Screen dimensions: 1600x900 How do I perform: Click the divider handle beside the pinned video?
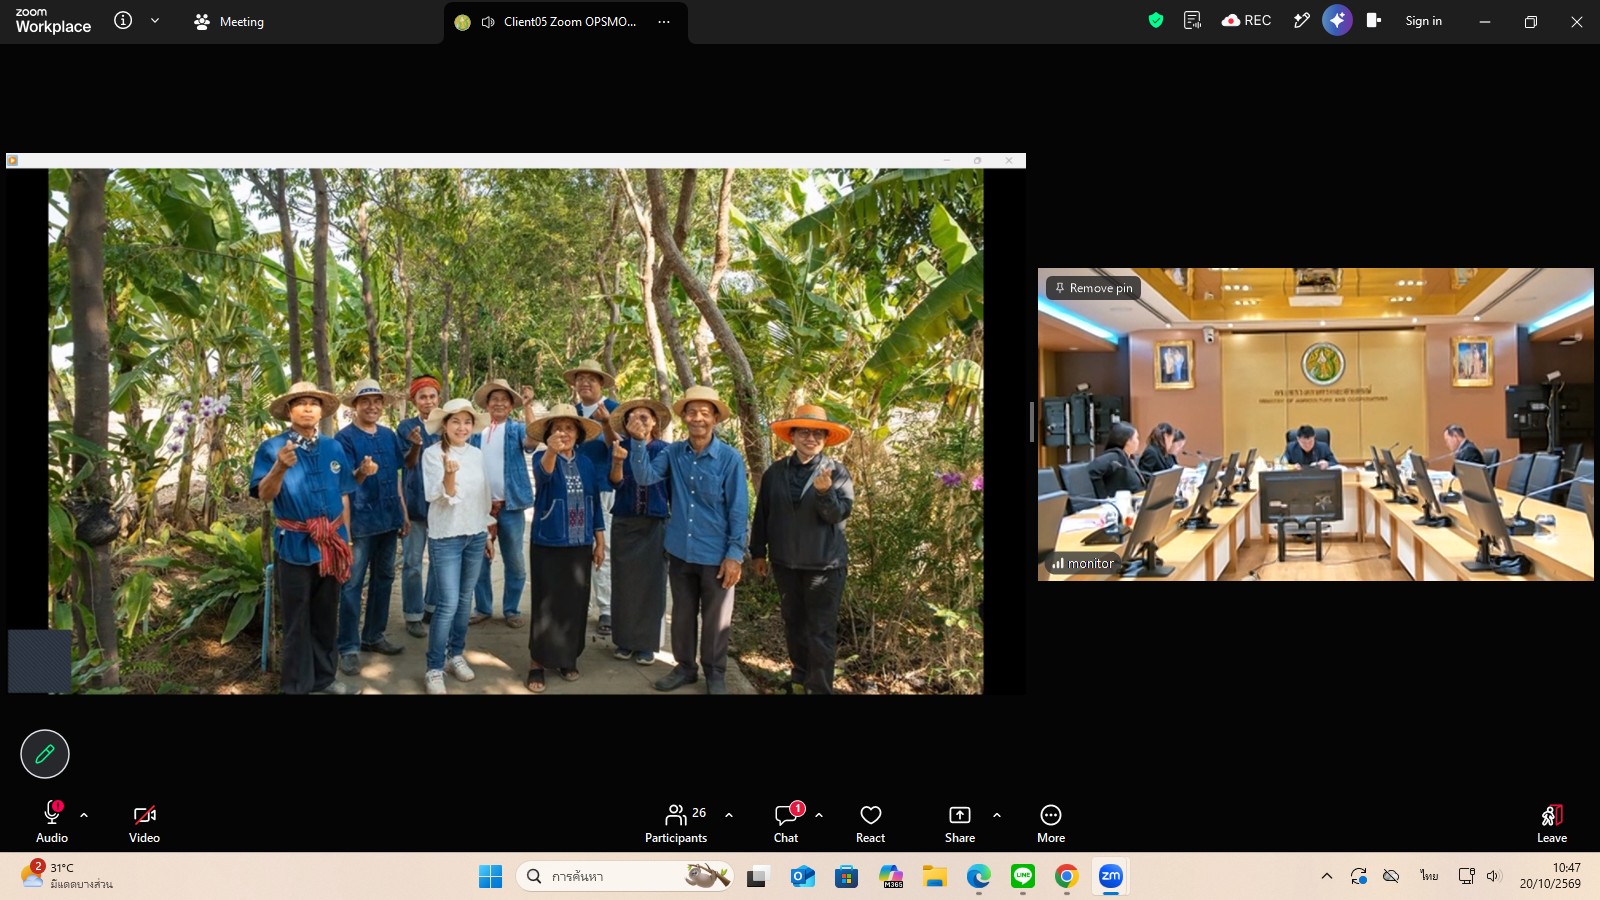1031,422
